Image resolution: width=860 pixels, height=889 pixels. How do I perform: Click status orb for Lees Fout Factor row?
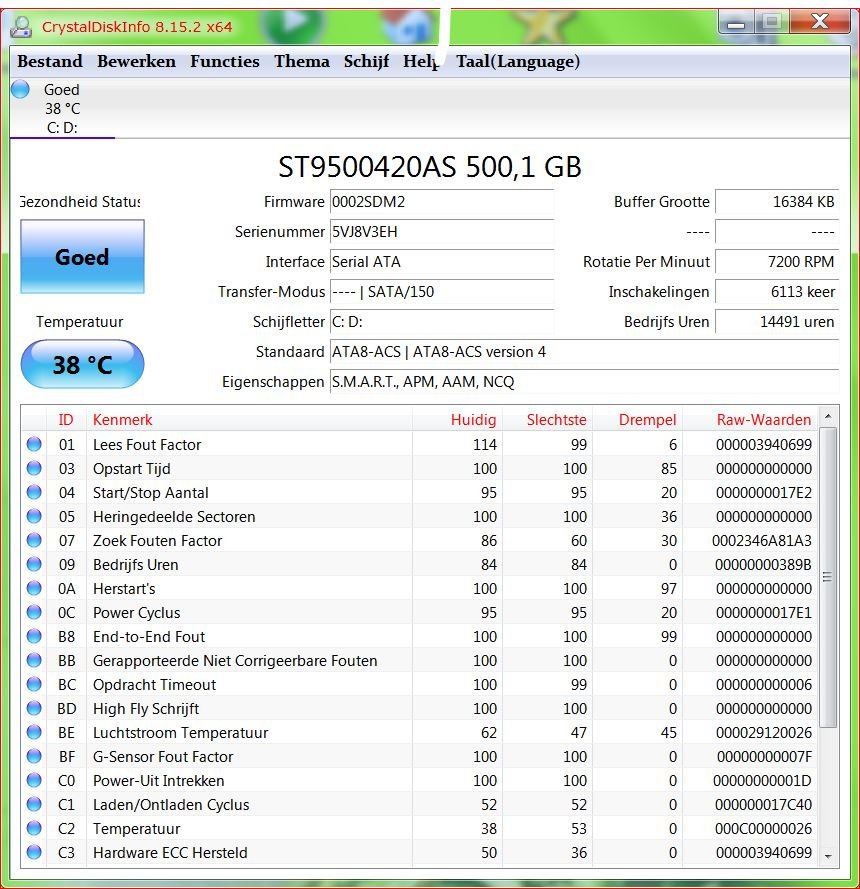[x=34, y=445]
